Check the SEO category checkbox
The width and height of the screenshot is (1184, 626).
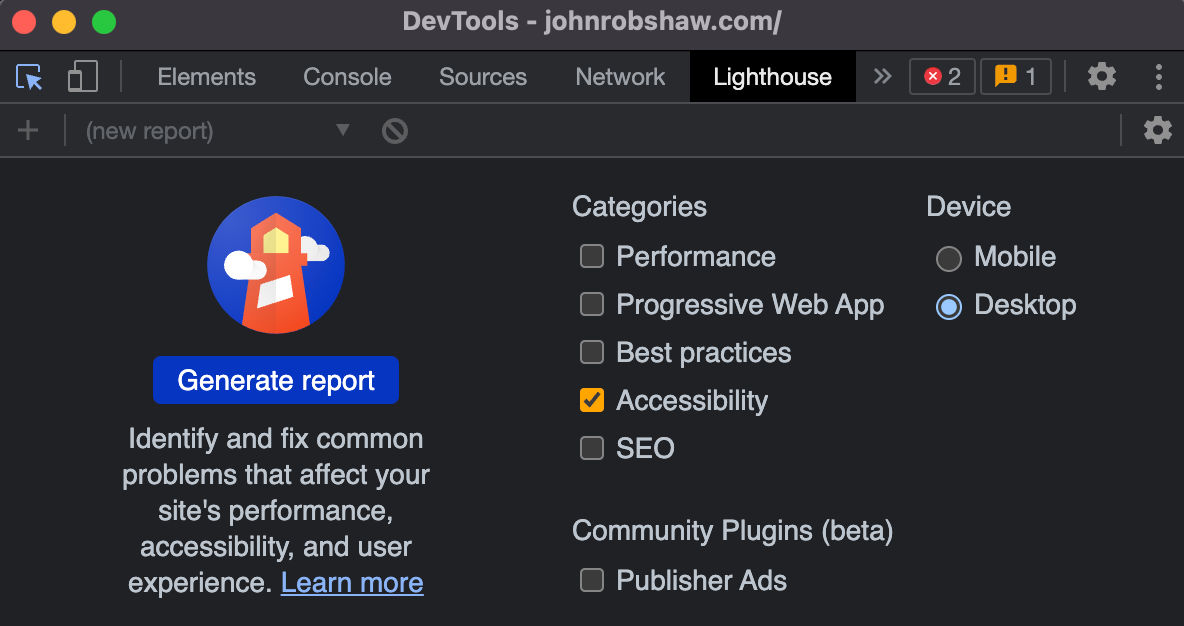pyautogui.click(x=592, y=449)
